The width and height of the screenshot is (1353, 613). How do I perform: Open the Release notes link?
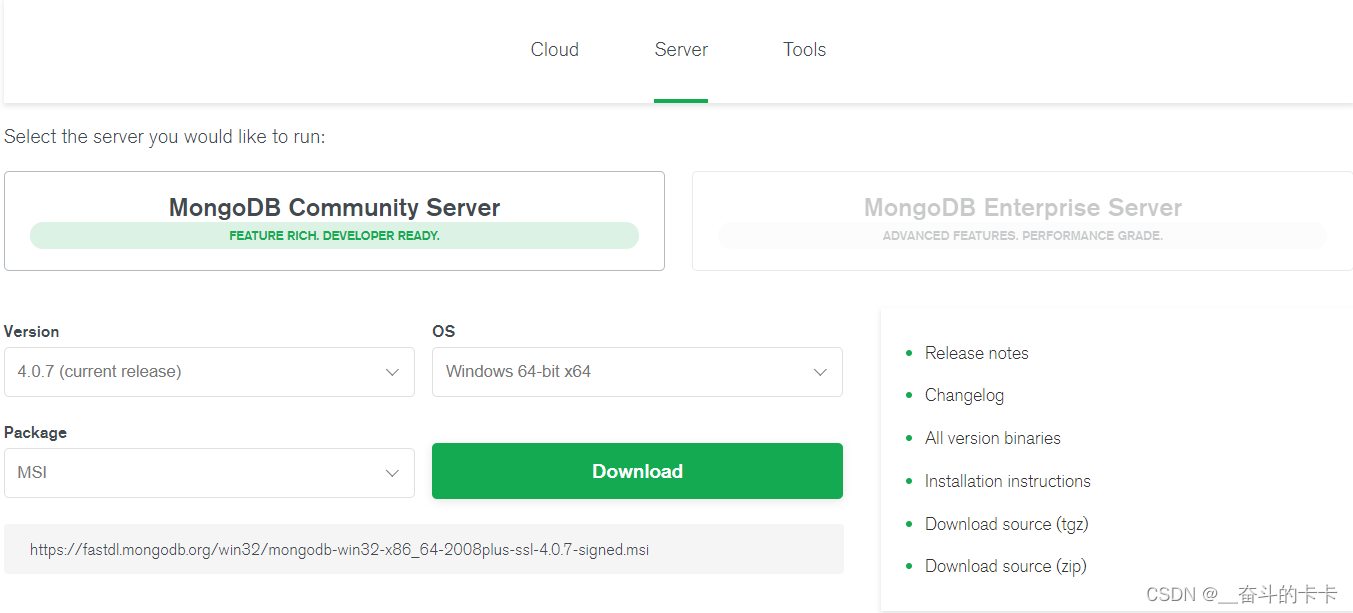tap(976, 353)
